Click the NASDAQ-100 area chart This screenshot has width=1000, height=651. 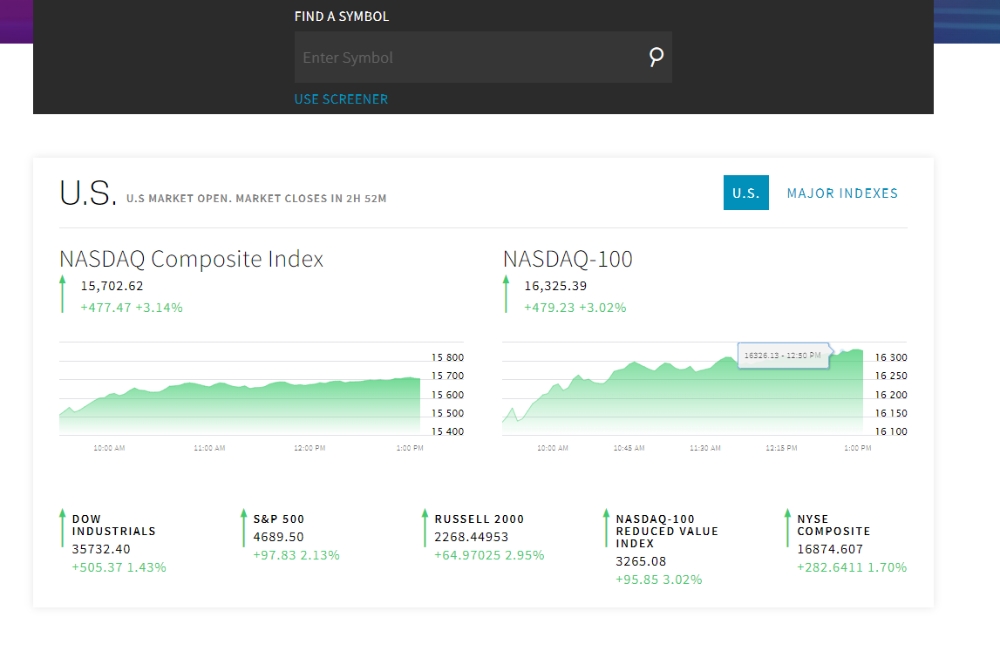tap(682, 392)
